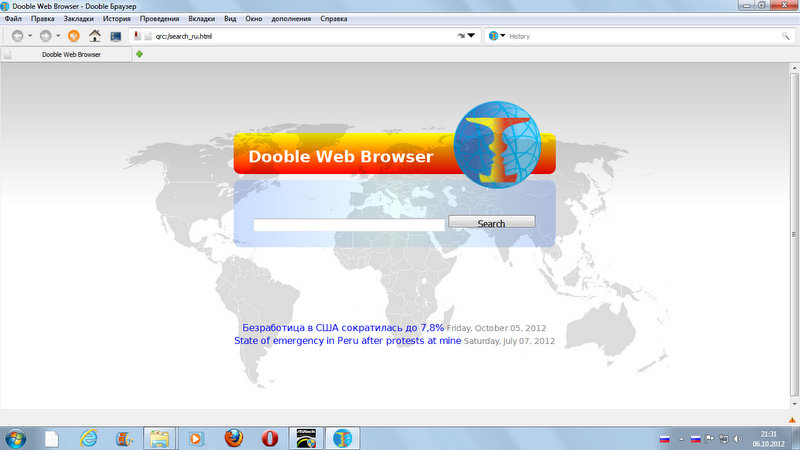Open the Forward history dropdown arrow
This screenshot has height=450, width=800.
(58, 36)
